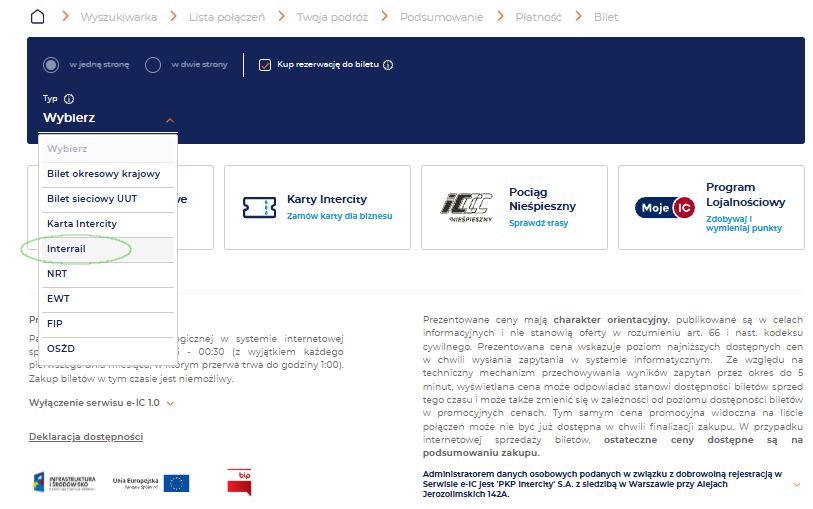Expand 'Wyłączenie serwisu e-IC 1.0' section

101,403
